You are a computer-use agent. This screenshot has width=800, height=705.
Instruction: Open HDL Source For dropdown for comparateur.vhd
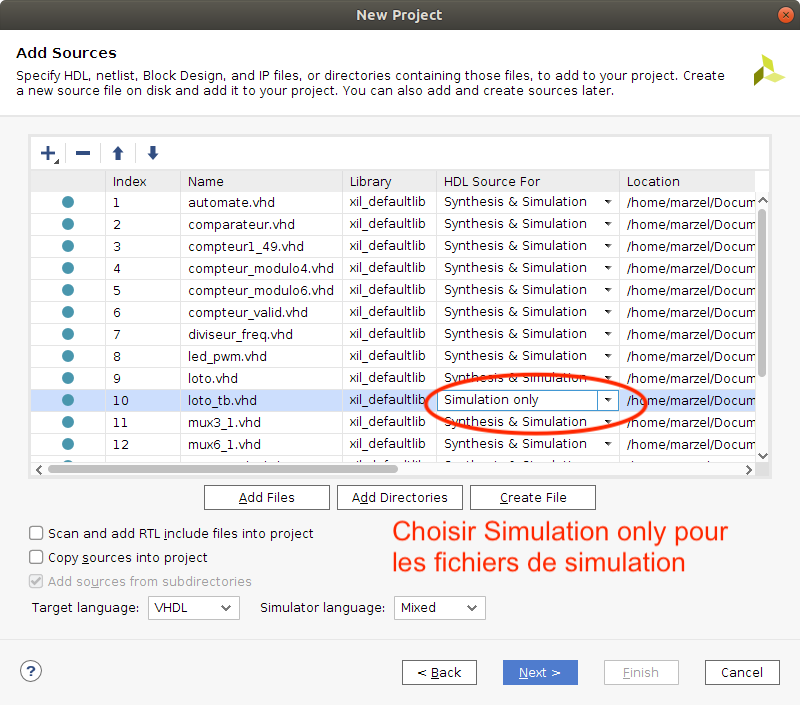(x=608, y=224)
